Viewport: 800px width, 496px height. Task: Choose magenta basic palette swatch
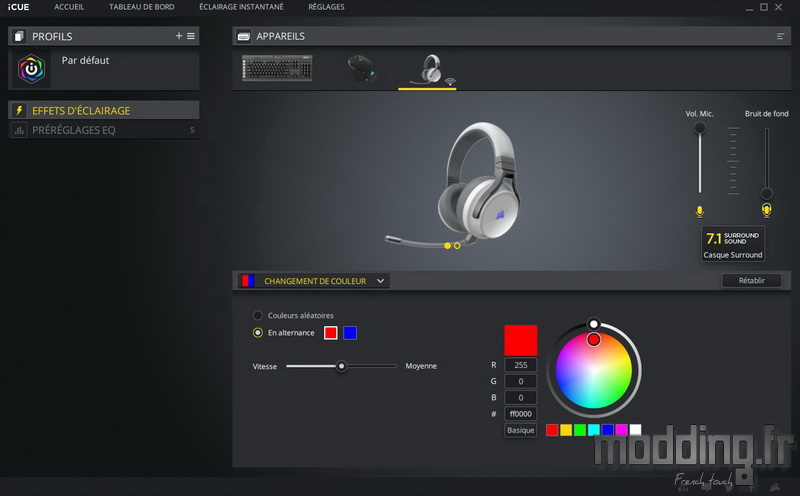coord(621,430)
